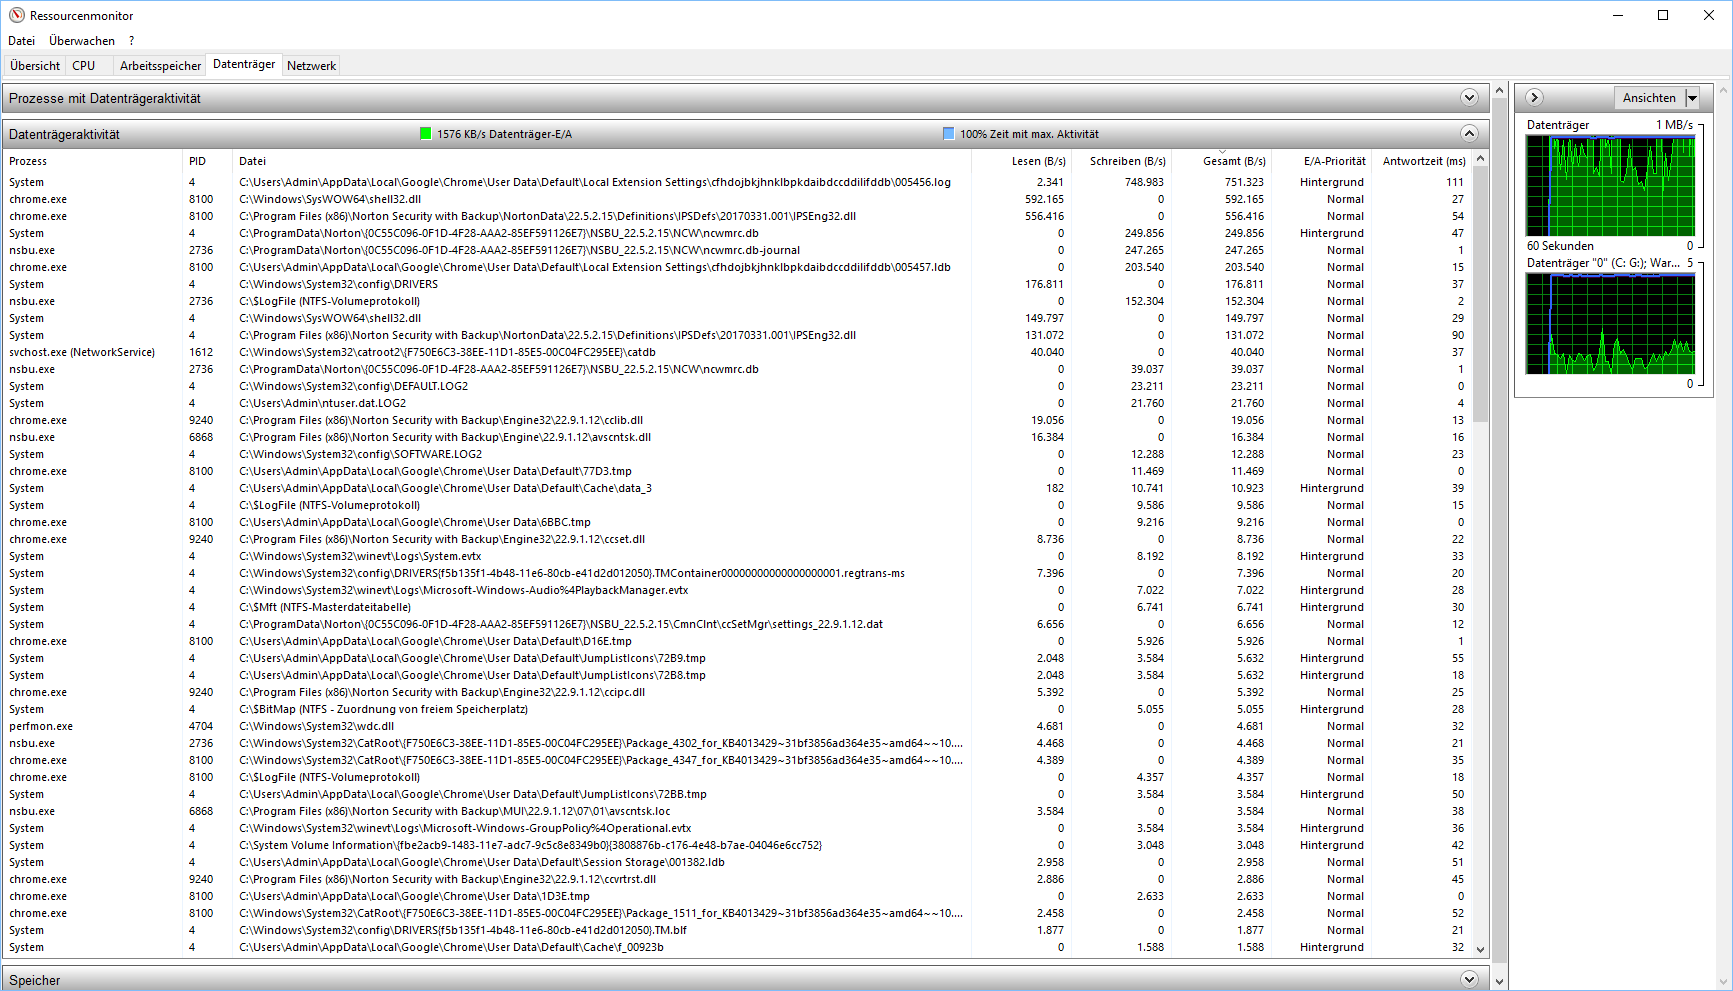Select the C:\$Mft (NTFS-Masterdateitabelle) row
Image resolution: width=1733 pixels, height=991 pixels.
(738, 607)
